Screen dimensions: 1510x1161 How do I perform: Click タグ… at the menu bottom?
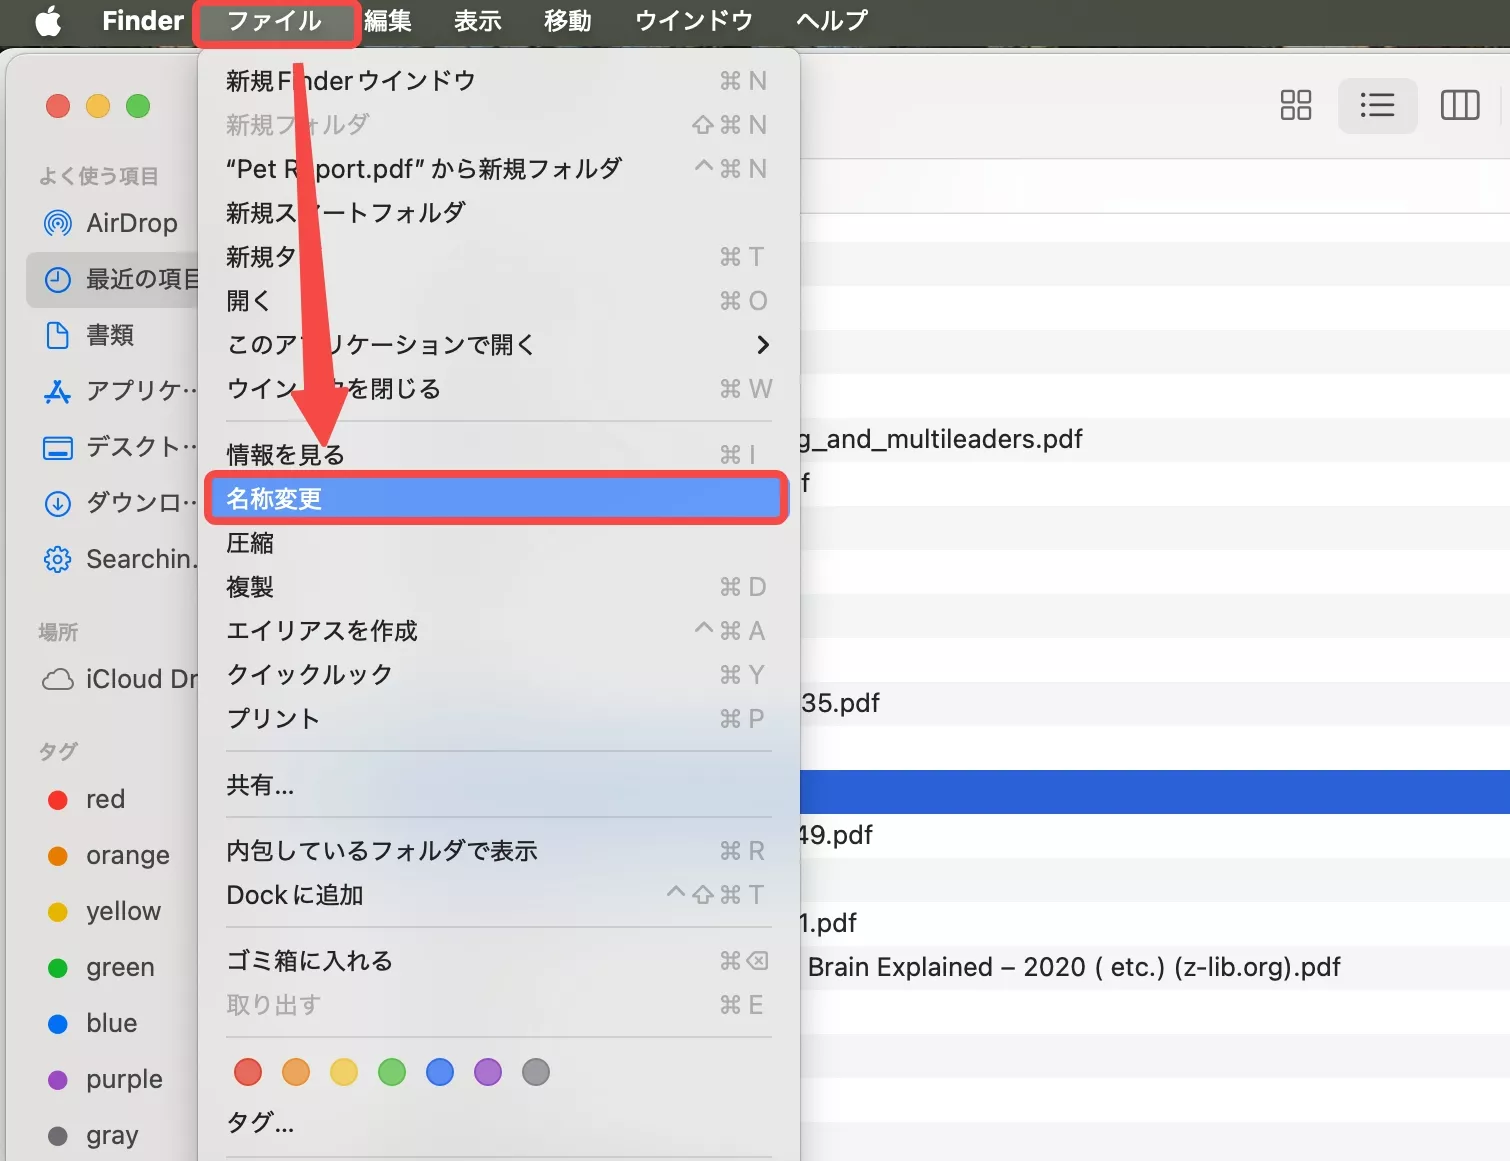(x=258, y=1123)
